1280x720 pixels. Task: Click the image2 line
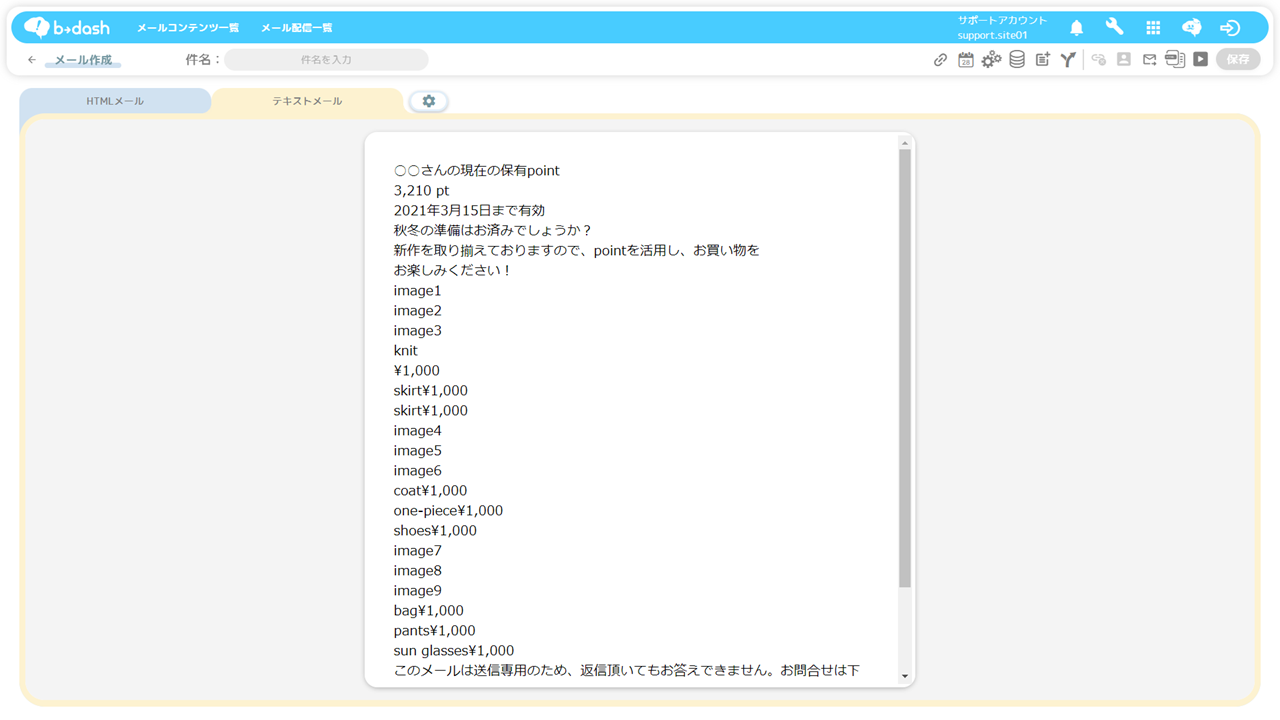417,311
